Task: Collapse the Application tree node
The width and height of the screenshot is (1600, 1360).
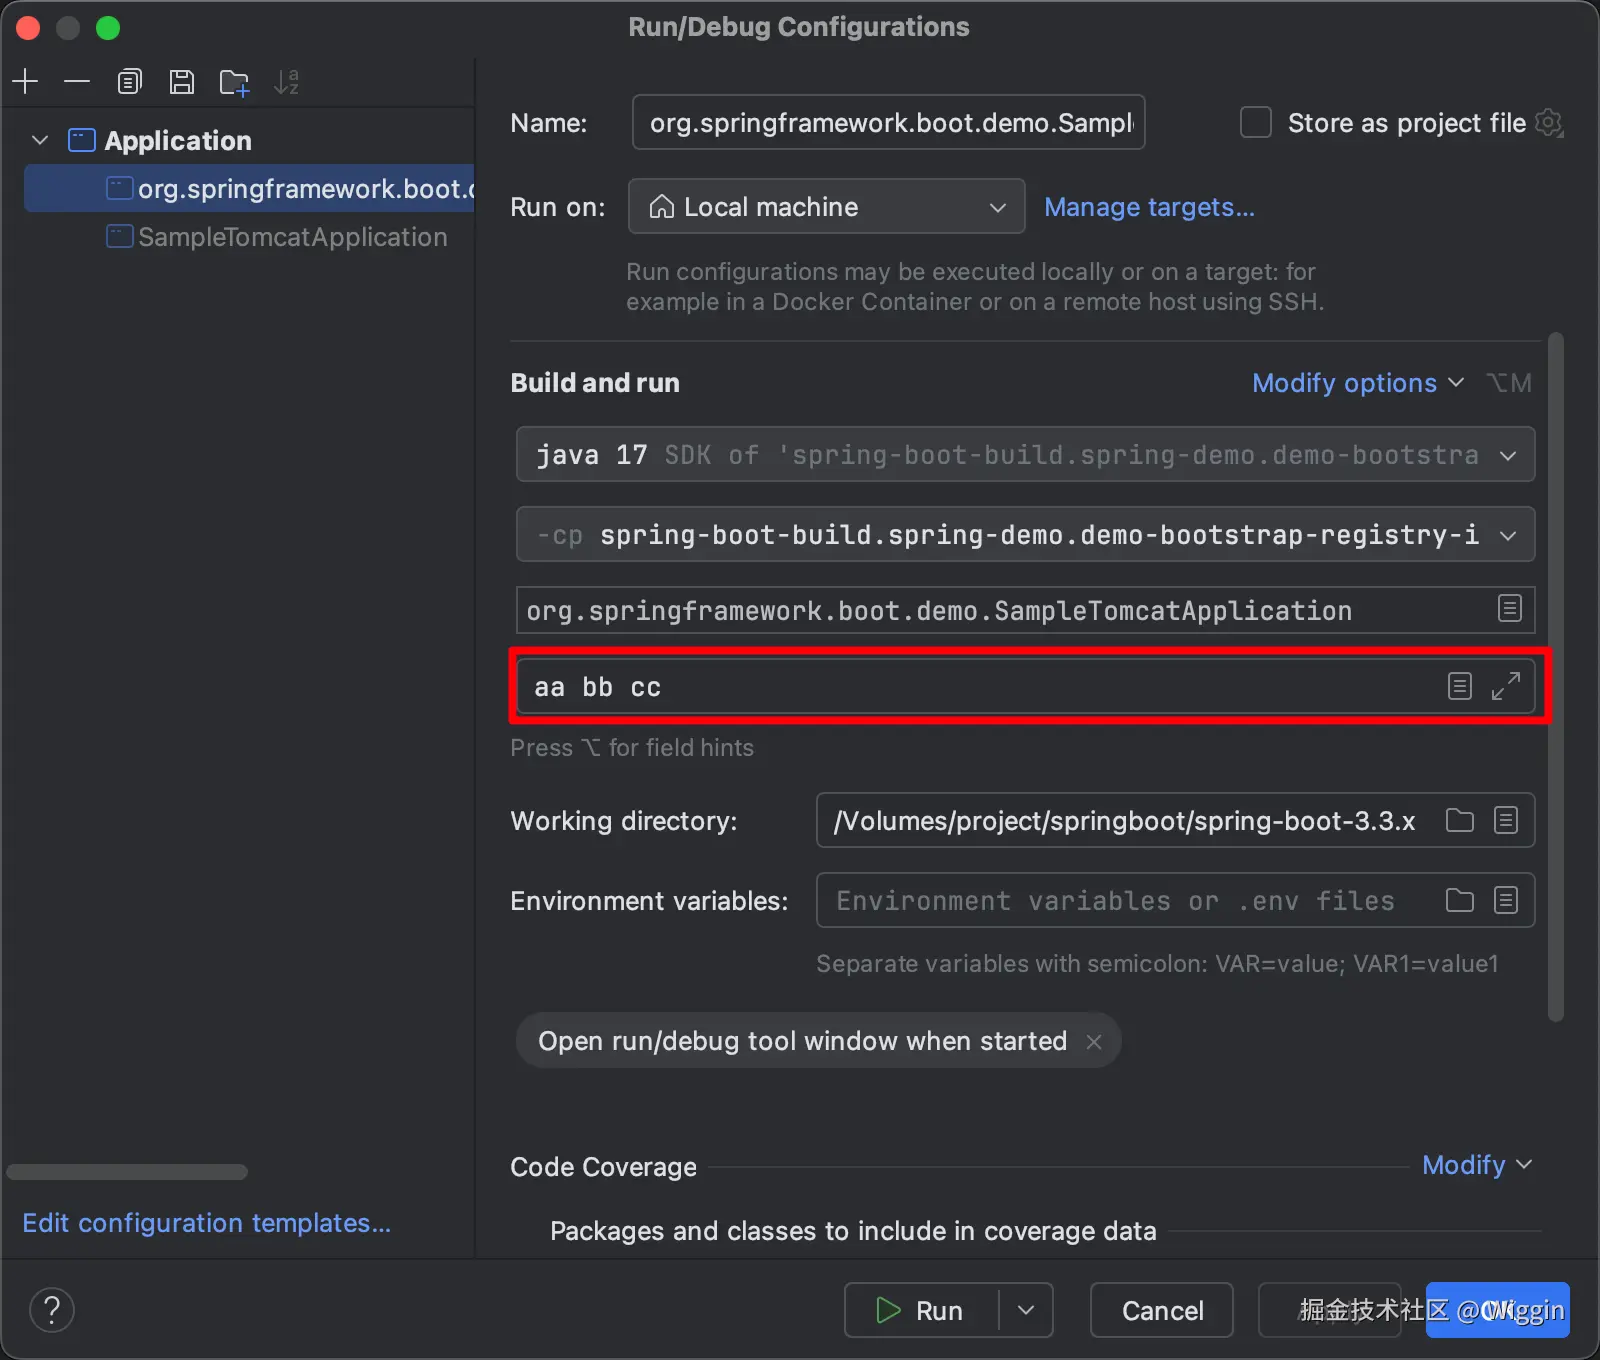Action: click(41, 141)
